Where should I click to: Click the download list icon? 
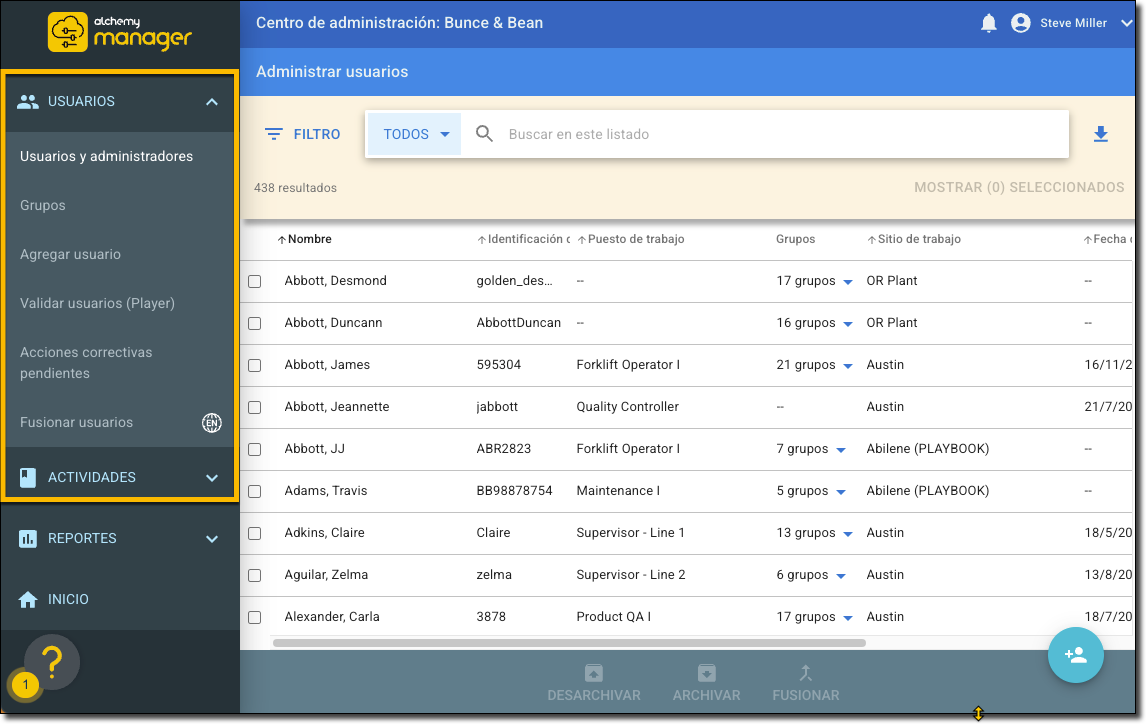[x=1101, y=134]
